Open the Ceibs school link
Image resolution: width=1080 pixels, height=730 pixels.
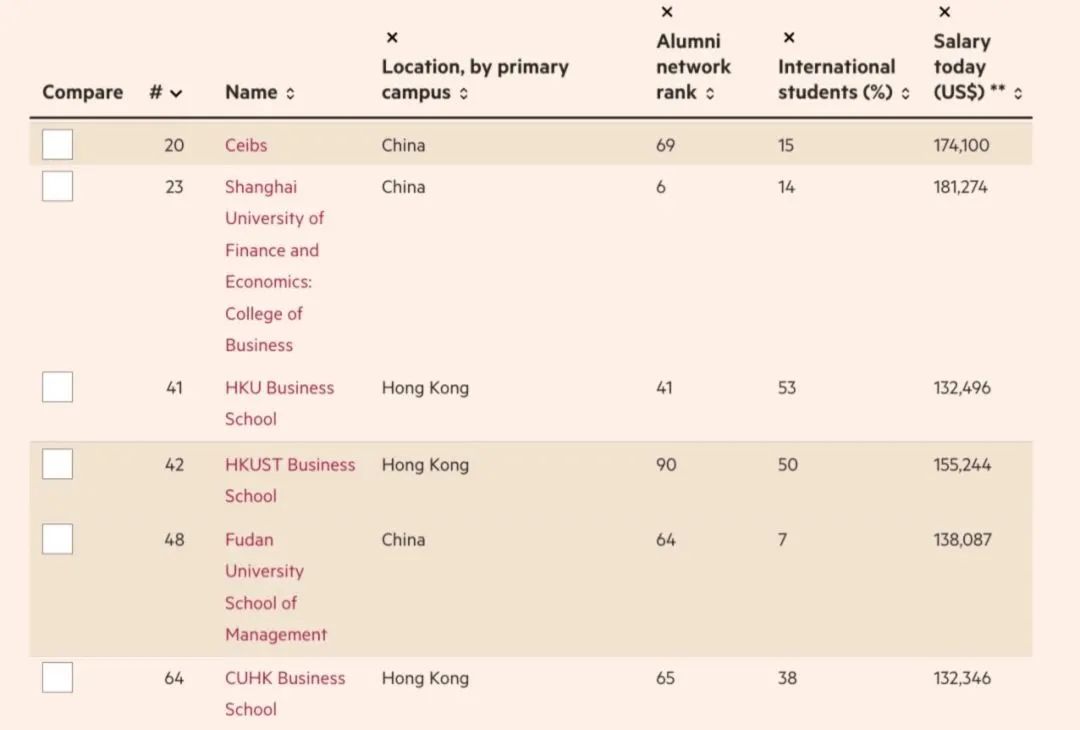tap(246, 145)
